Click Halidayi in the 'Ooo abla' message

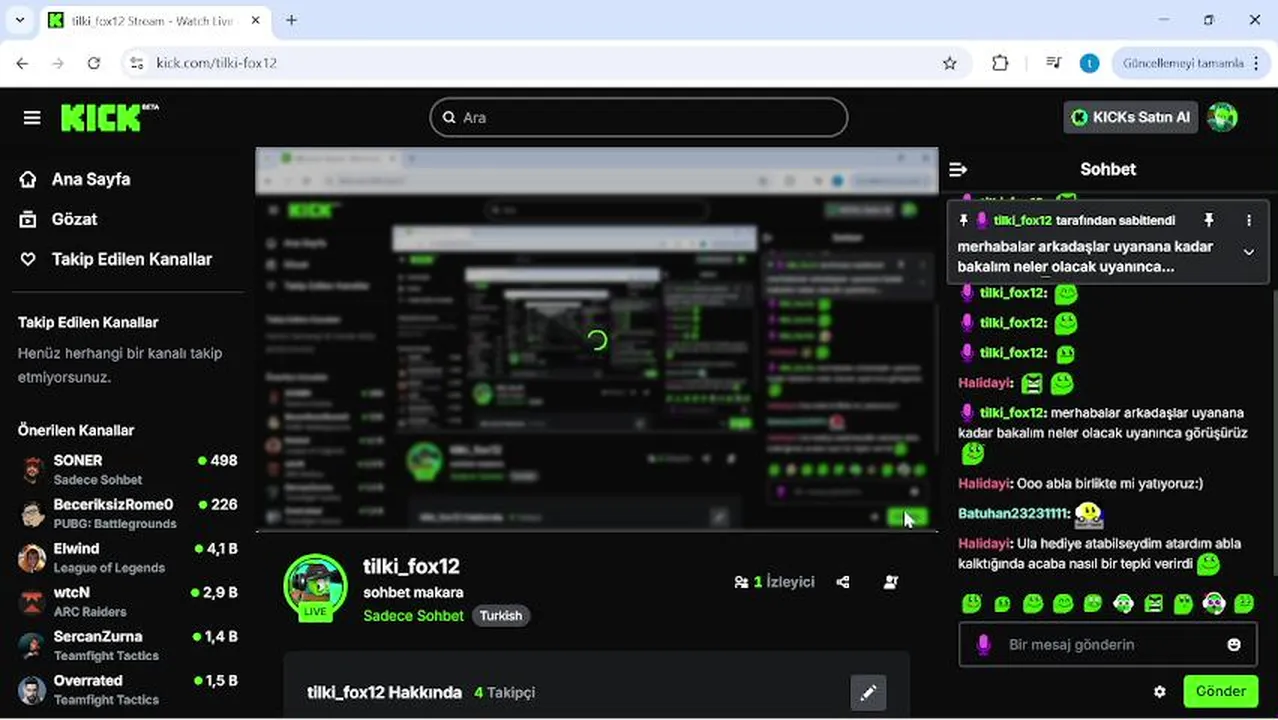(984, 483)
